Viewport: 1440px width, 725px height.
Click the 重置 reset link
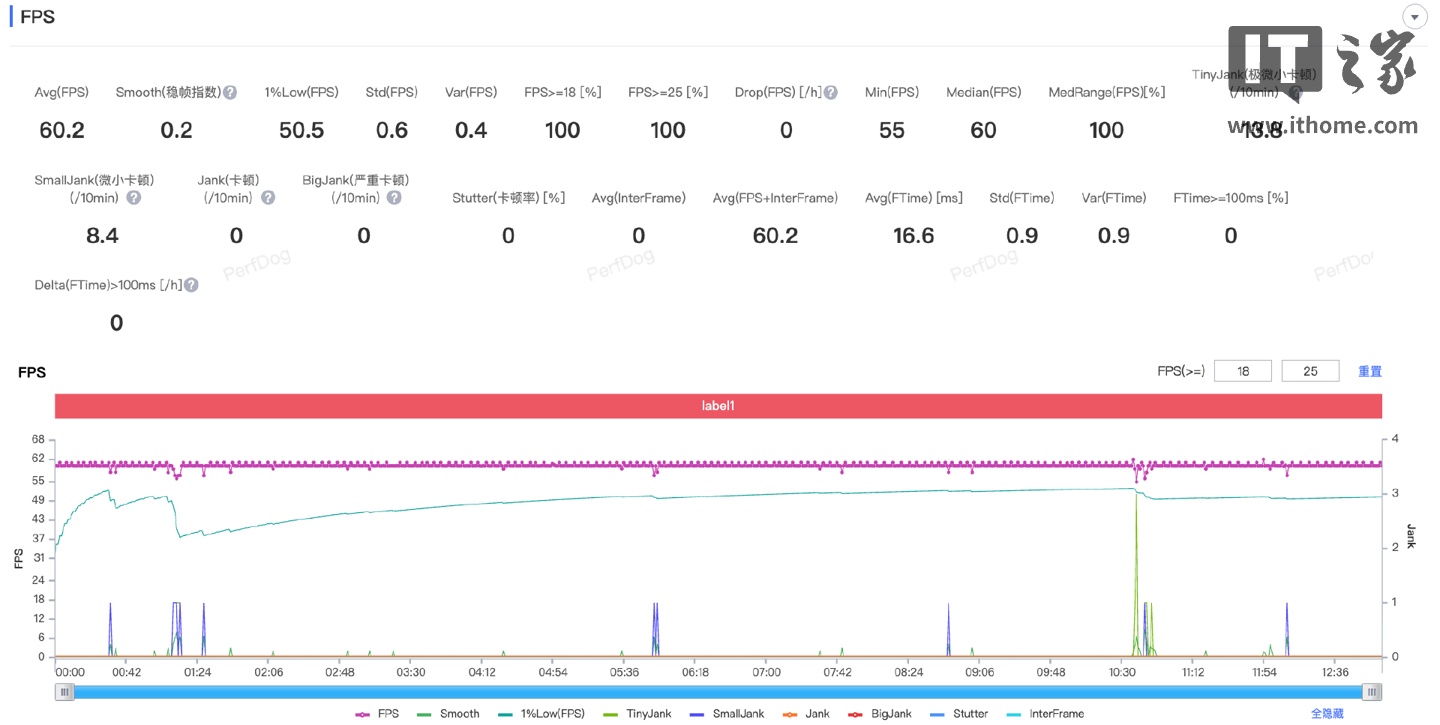click(1369, 371)
